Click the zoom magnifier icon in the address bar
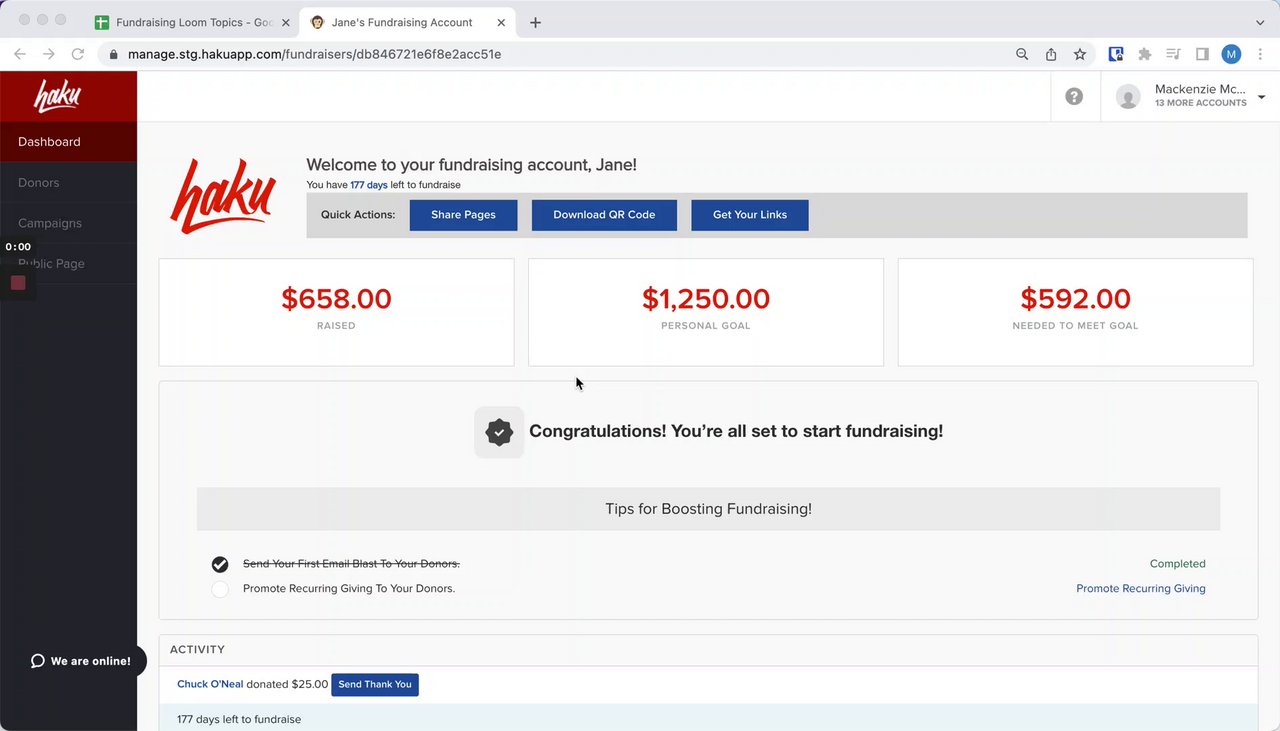Screen dimensions: 1280x731 [x=1022, y=54]
